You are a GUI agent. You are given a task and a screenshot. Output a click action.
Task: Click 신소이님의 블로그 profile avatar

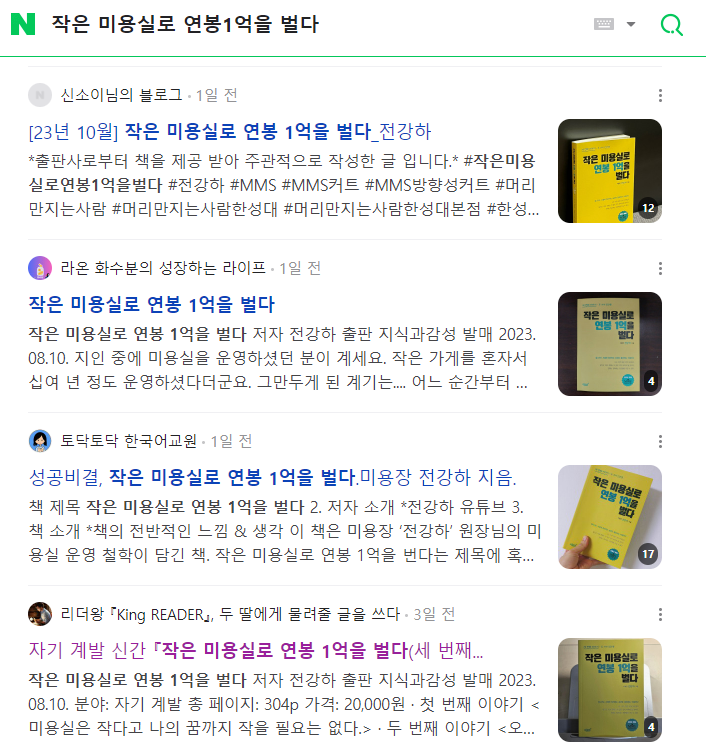point(40,95)
